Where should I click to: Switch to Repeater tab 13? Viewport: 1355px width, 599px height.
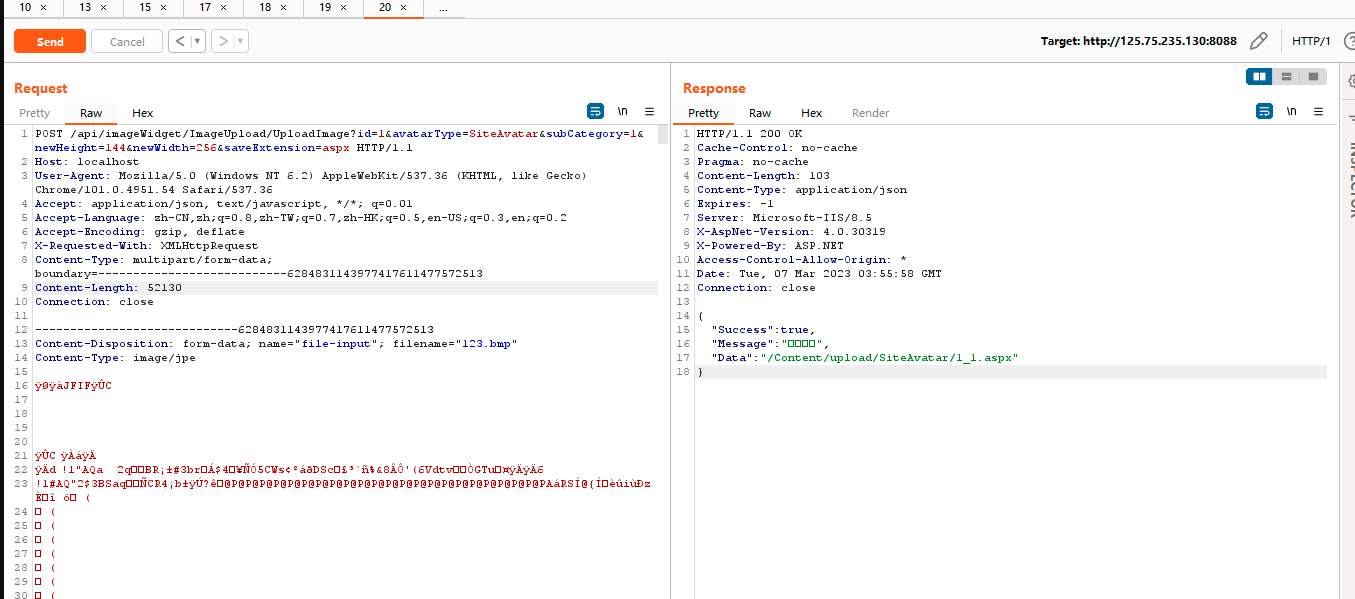[x=85, y=7]
